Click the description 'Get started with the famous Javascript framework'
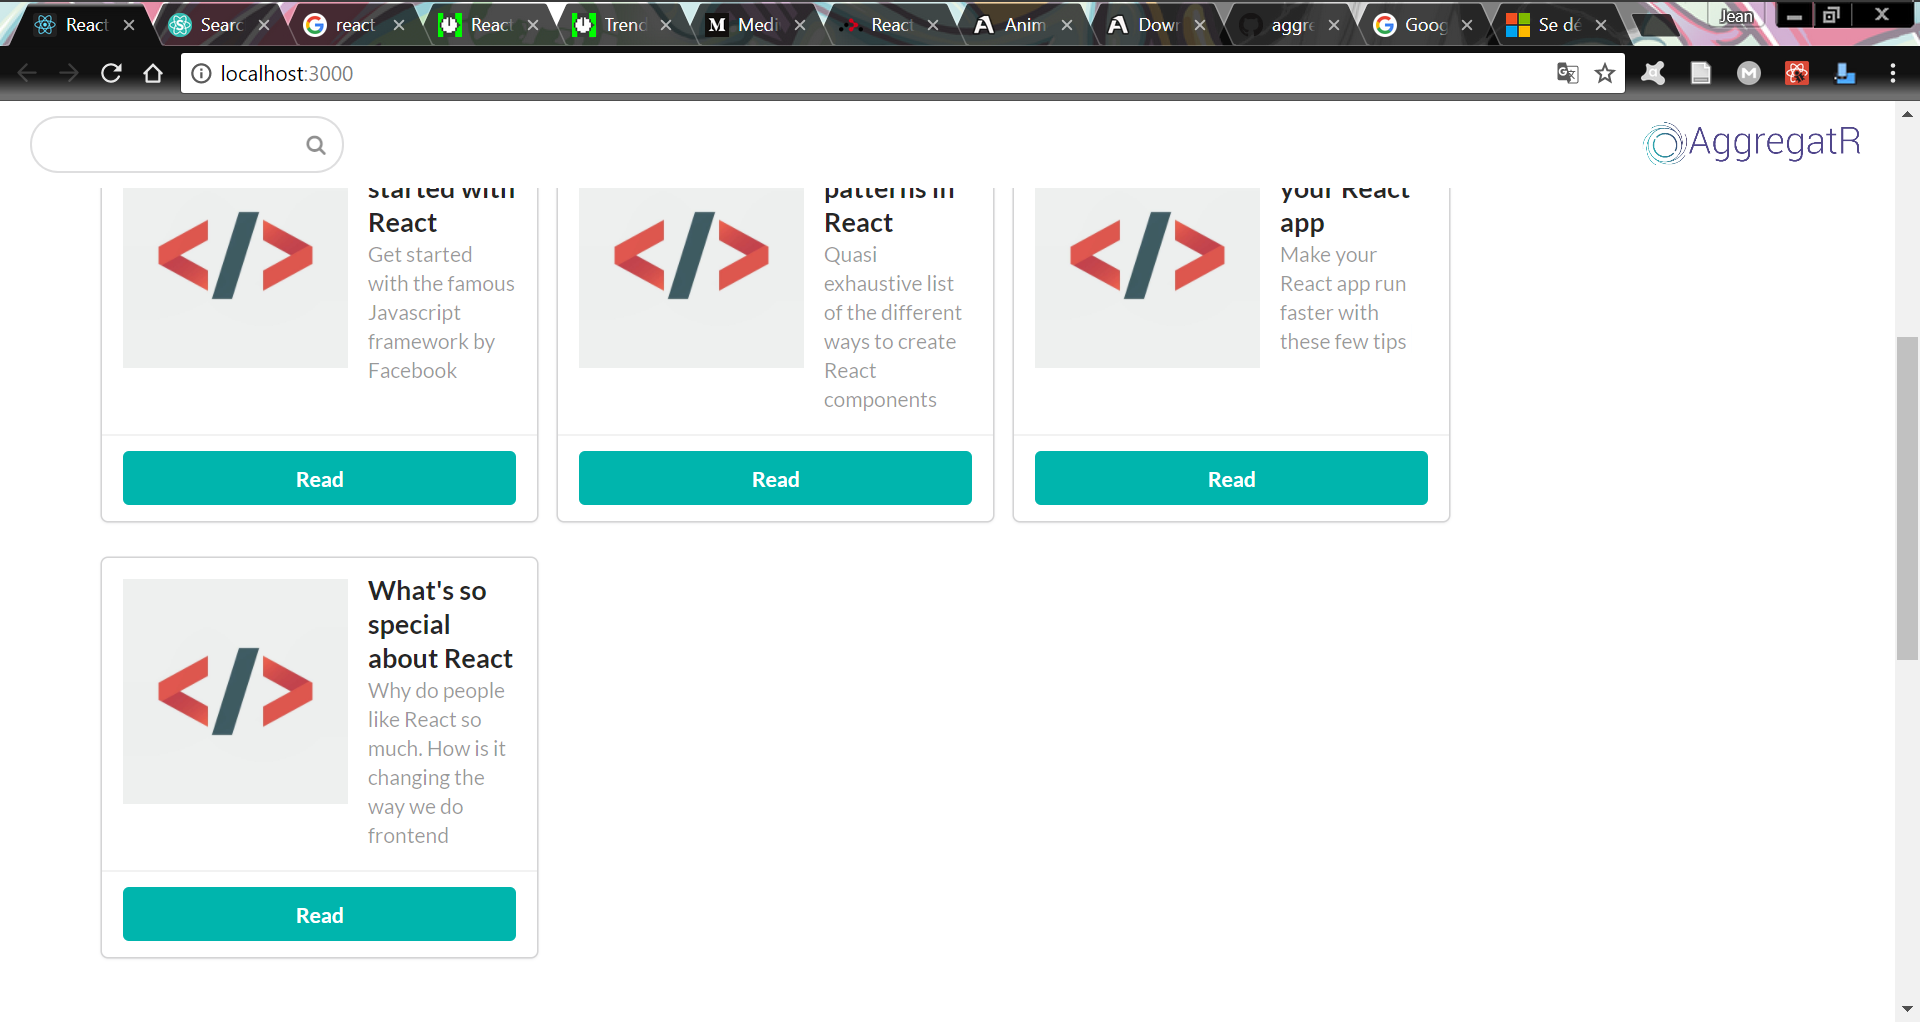The image size is (1920, 1022). click(441, 313)
